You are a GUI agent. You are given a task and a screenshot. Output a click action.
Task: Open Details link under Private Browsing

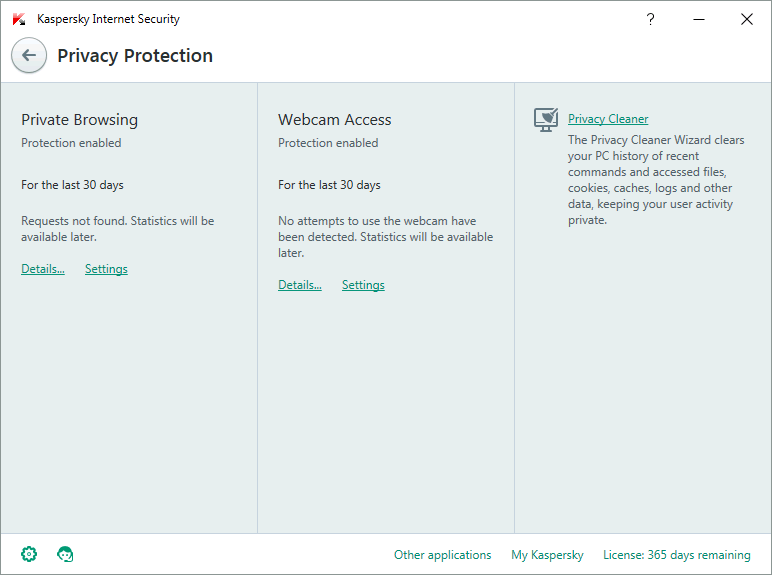coord(43,269)
